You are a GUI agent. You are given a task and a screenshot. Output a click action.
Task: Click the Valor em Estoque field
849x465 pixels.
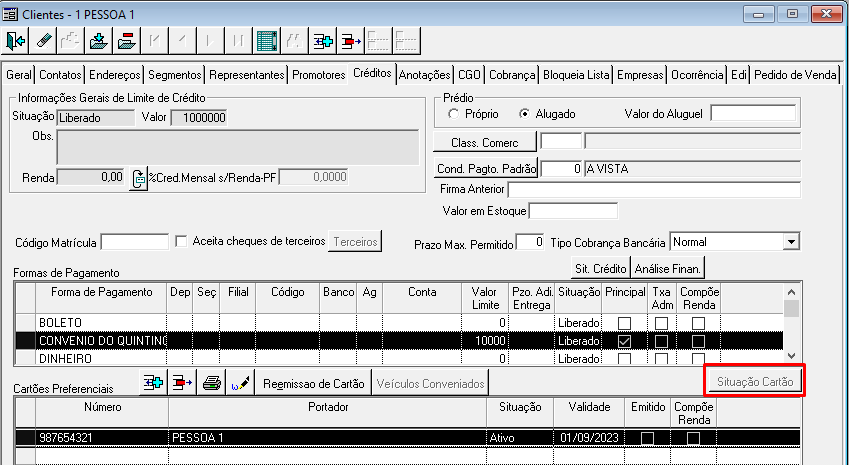573,211
